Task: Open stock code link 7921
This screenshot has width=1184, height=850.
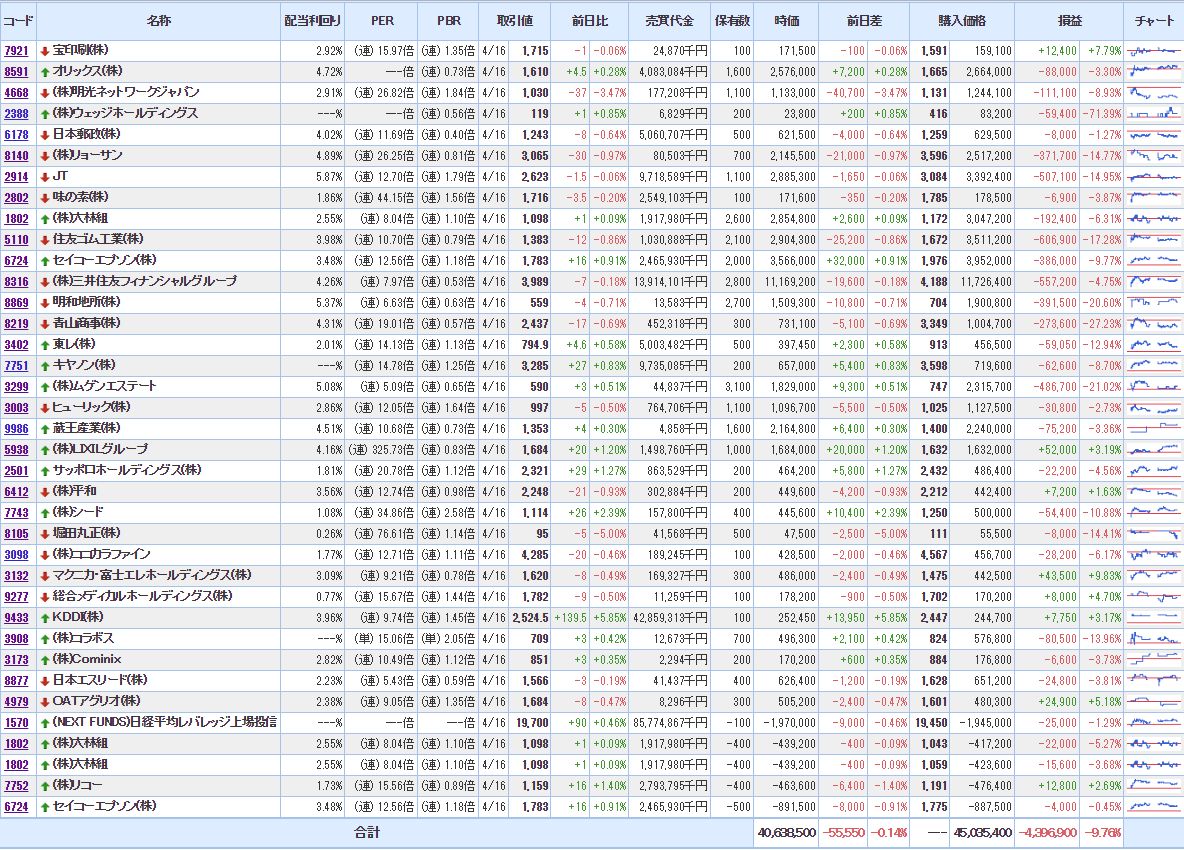Action: tap(17, 51)
